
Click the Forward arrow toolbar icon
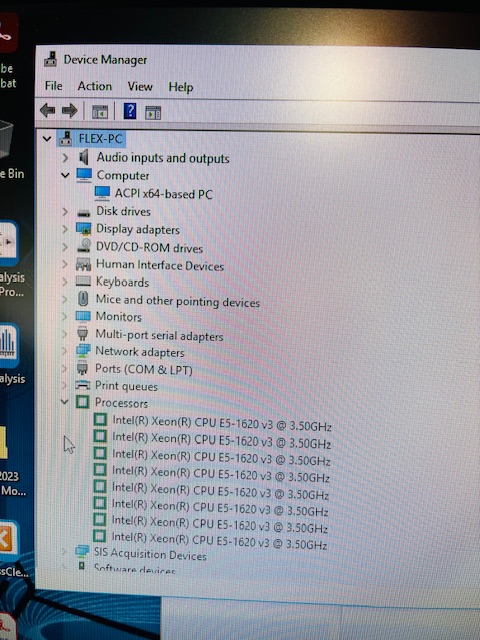pos(69,110)
